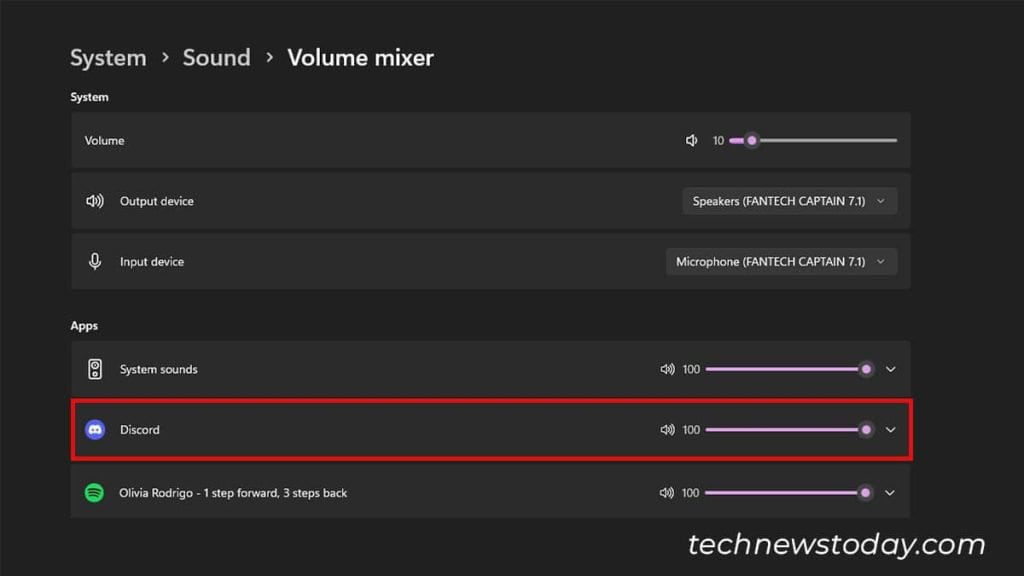Expand the Discord row chevron

click(x=891, y=429)
